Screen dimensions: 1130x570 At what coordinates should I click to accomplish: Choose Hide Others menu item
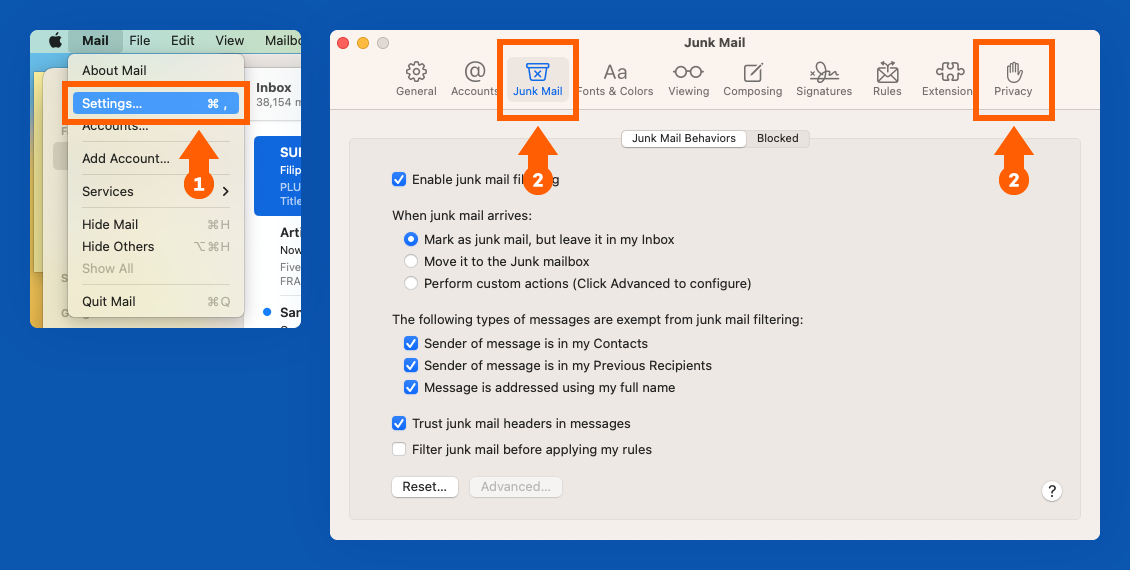point(156,246)
